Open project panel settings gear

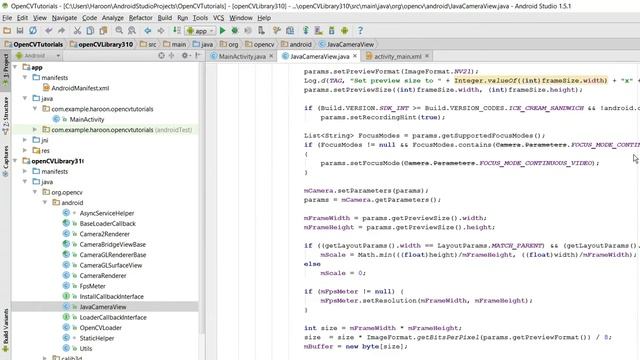pyautogui.click(x=185, y=56)
